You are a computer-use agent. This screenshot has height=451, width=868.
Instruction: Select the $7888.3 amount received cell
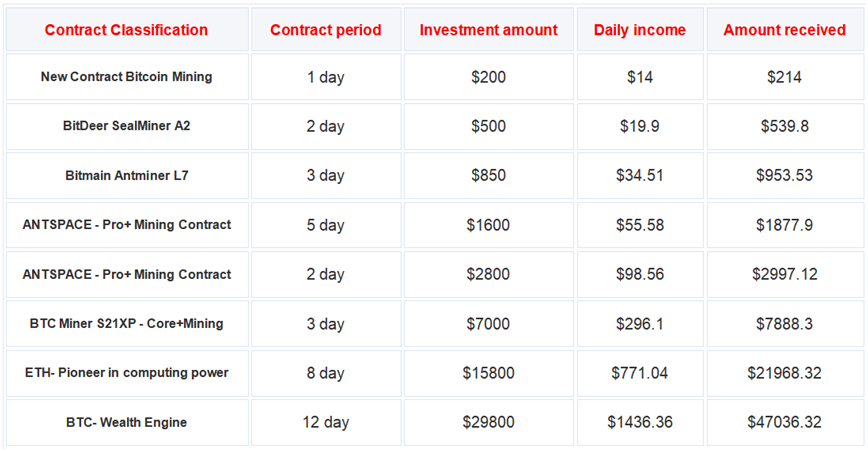pyautogui.click(x=784, y=324)
